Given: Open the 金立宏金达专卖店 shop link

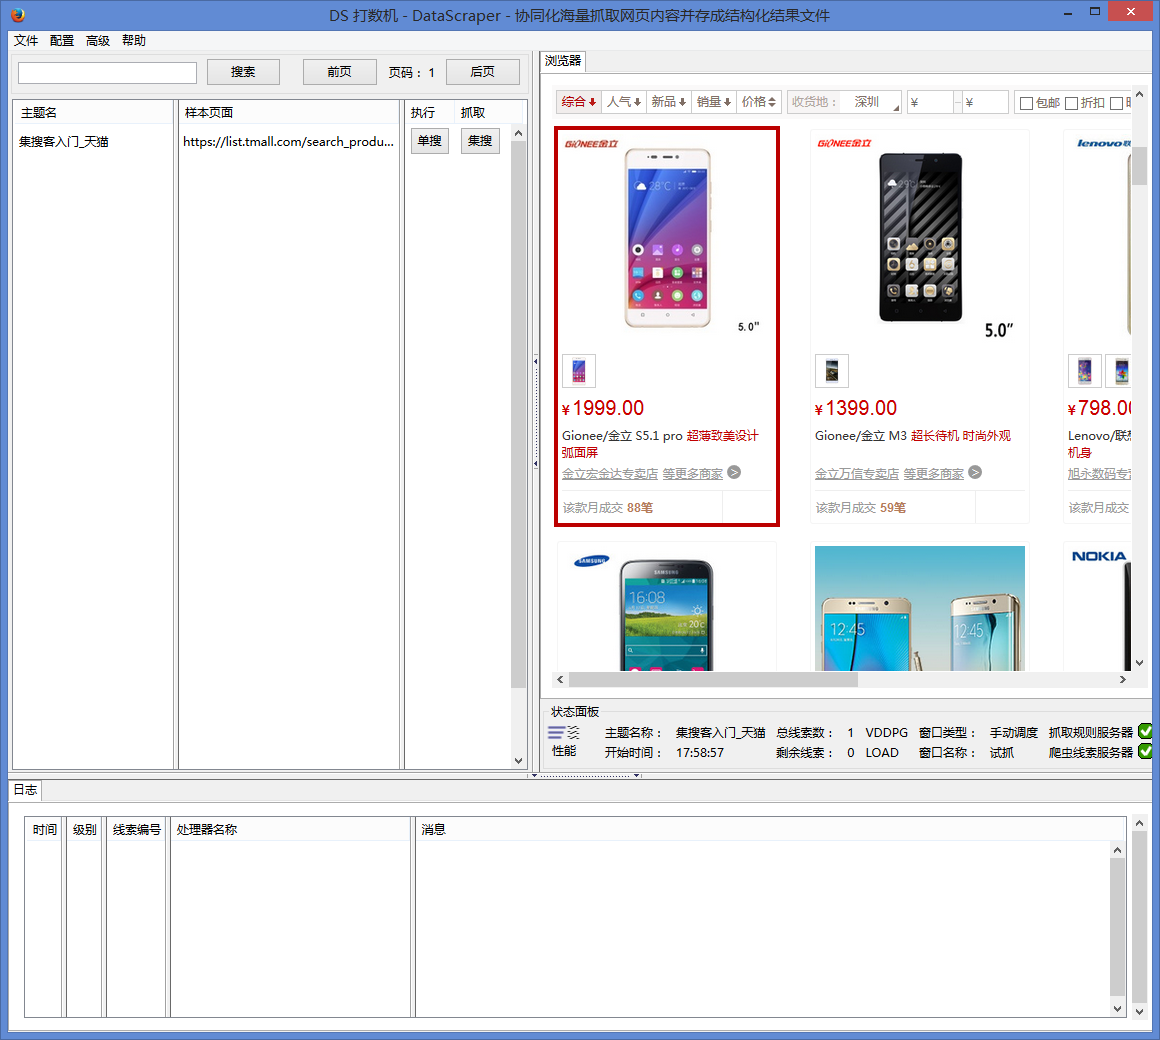Looking at the screenshot, I should tap(610, 473).
